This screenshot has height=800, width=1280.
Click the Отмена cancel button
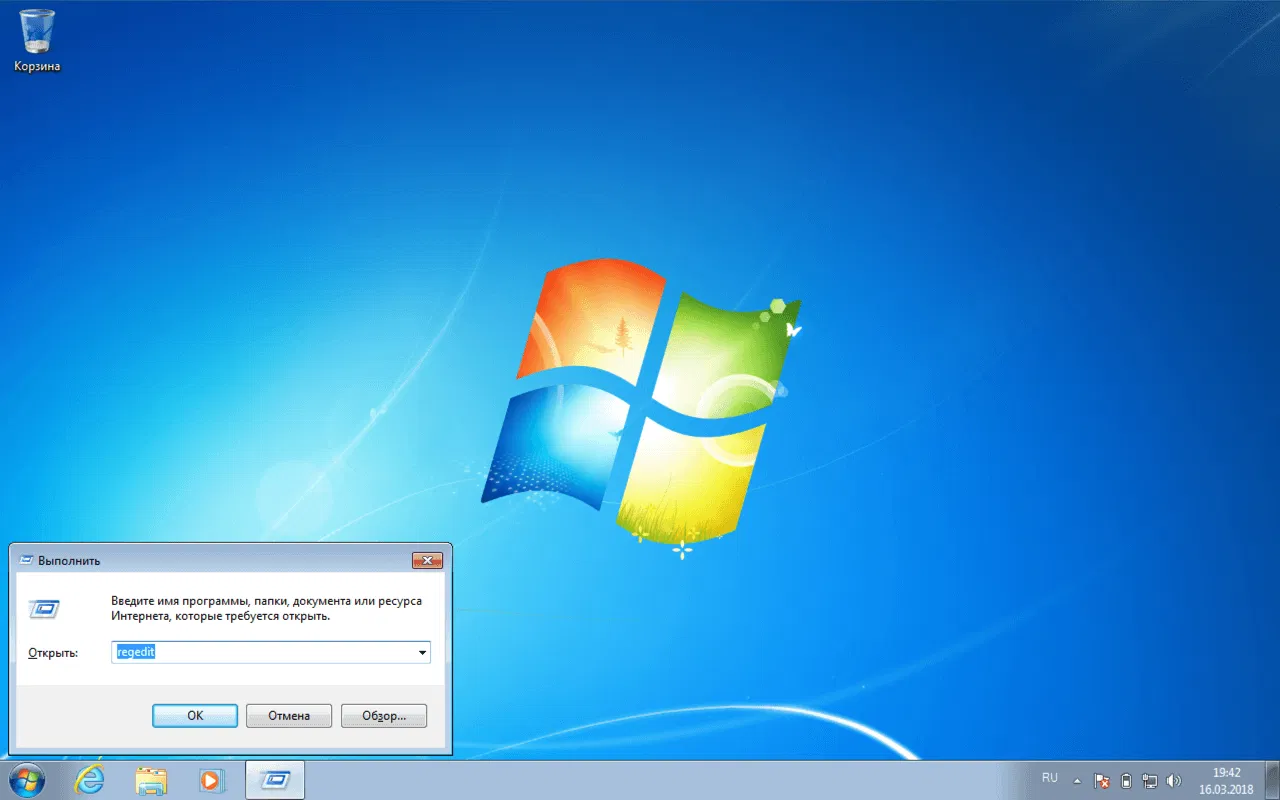[289, 715]
